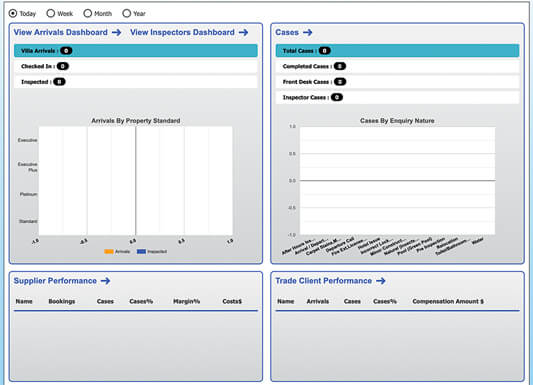Click the Inspector Cases count badge
The image size is (533, 385).
(x=337, y=98)
